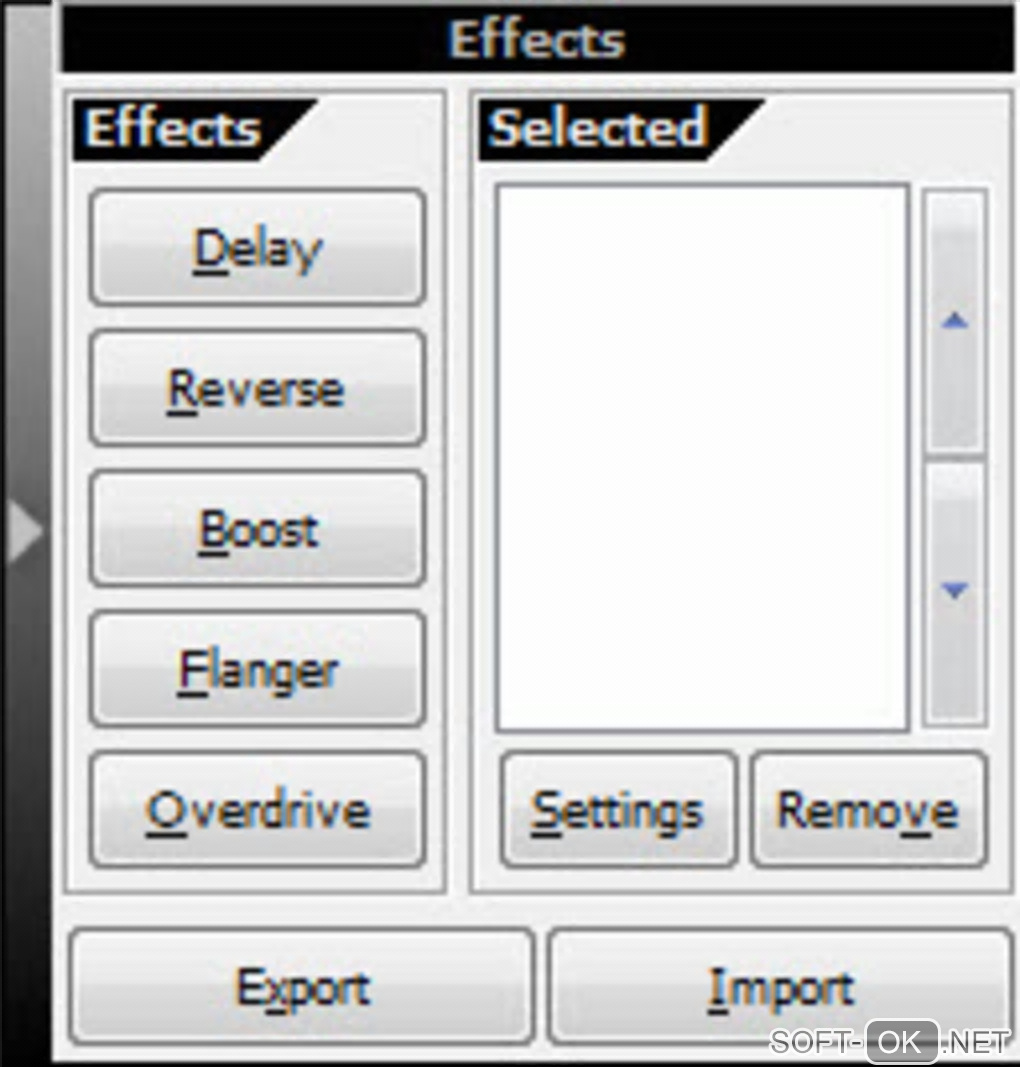
Task: Choose the Flanger effect
Action: coord(258,670)
